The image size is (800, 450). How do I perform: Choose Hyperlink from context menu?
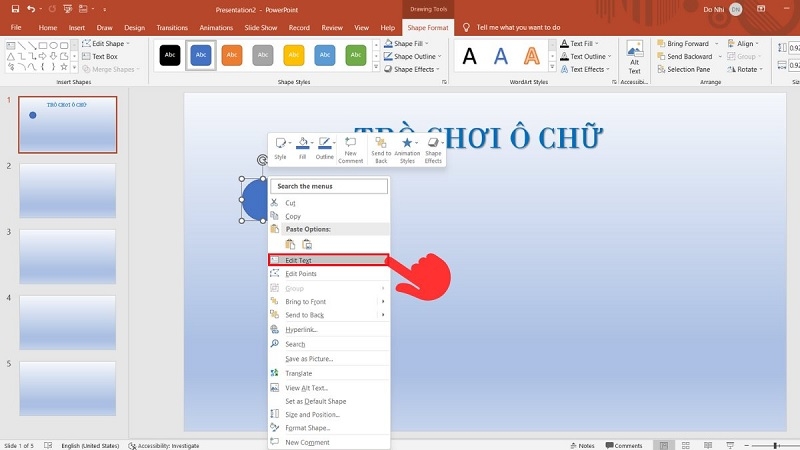coord(329,330)
